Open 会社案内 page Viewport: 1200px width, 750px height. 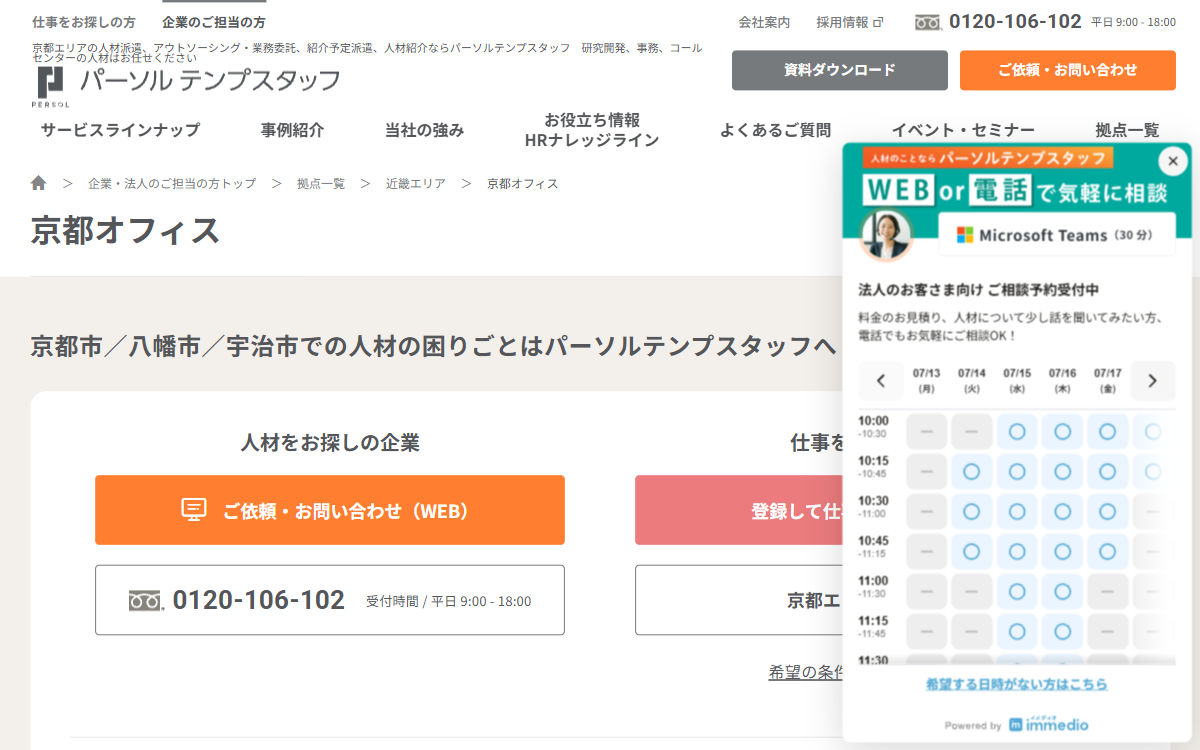[764, 22]
